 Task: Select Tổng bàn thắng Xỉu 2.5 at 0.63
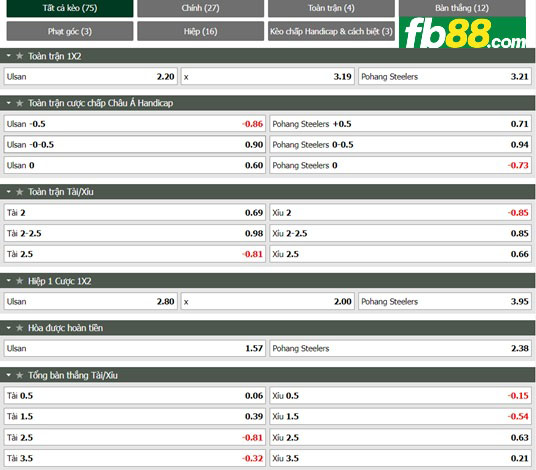click(400, 438)
